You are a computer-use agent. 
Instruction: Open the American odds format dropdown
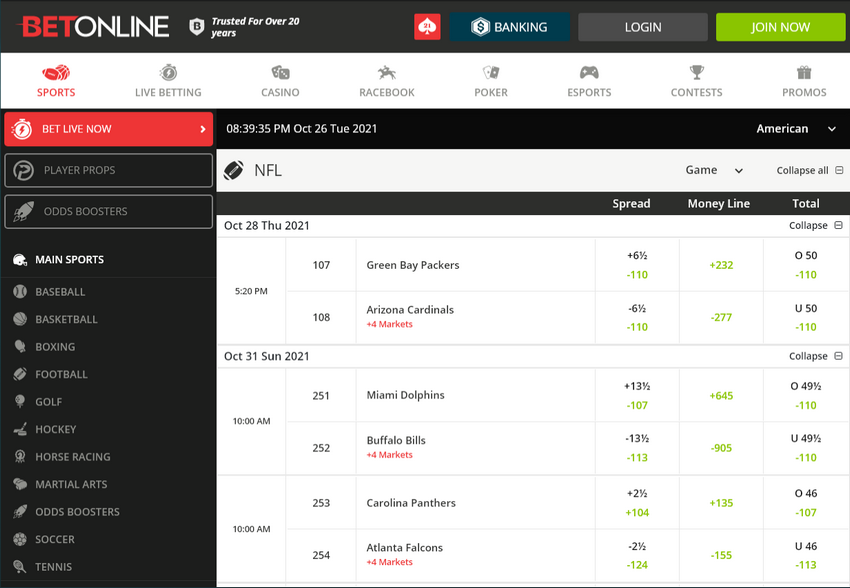[x=795, y=128]
